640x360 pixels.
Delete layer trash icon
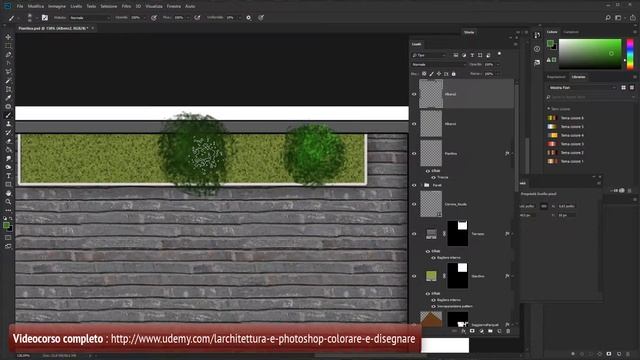[508, 331]
